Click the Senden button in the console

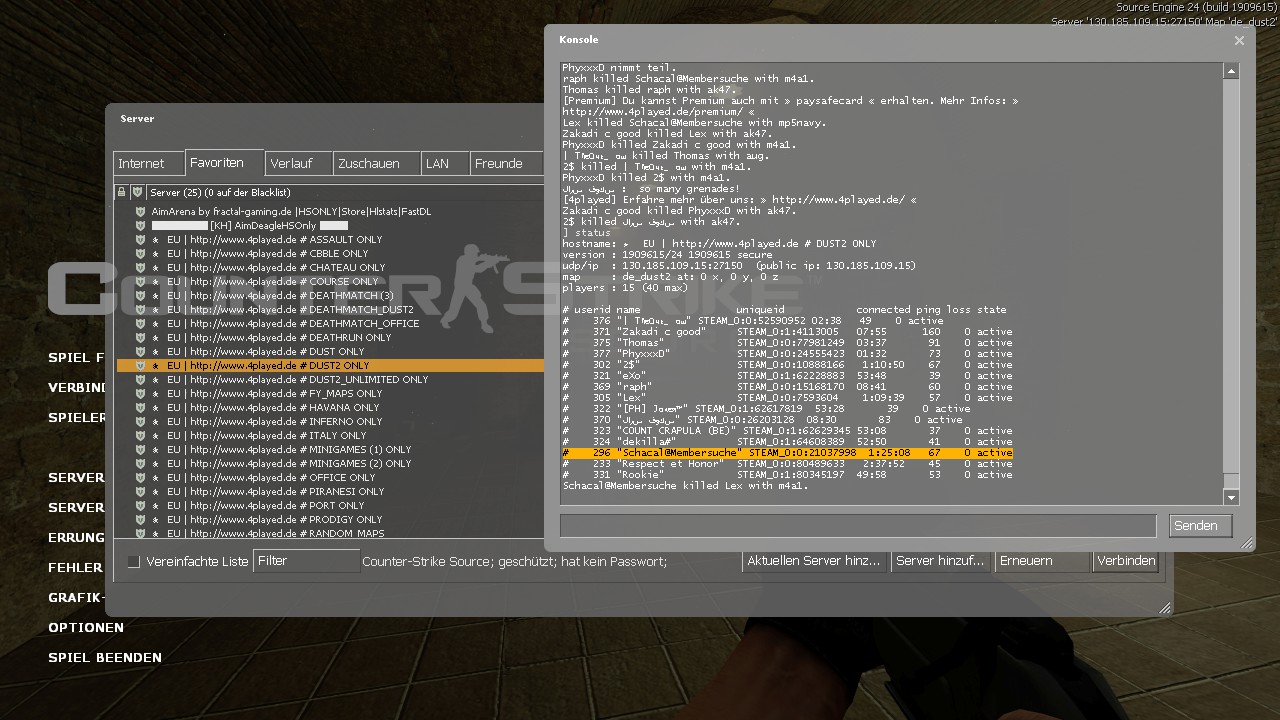pyautogui.click(x=1200, y=526)
